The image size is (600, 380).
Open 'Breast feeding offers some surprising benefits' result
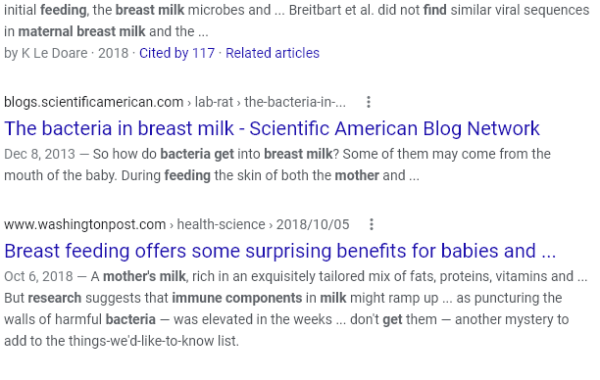tap(280, 251)
